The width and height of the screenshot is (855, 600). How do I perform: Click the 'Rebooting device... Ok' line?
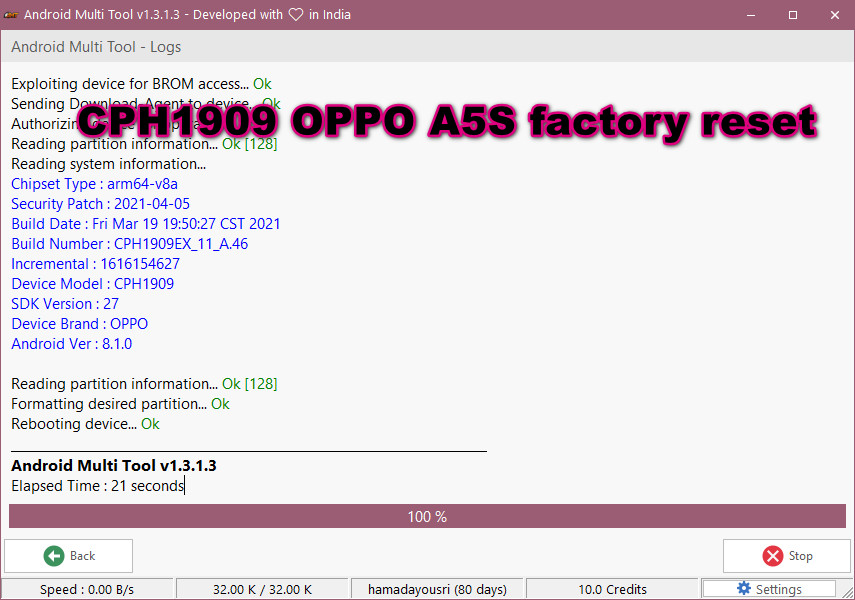pyautogui.click(x=85, y=424)
